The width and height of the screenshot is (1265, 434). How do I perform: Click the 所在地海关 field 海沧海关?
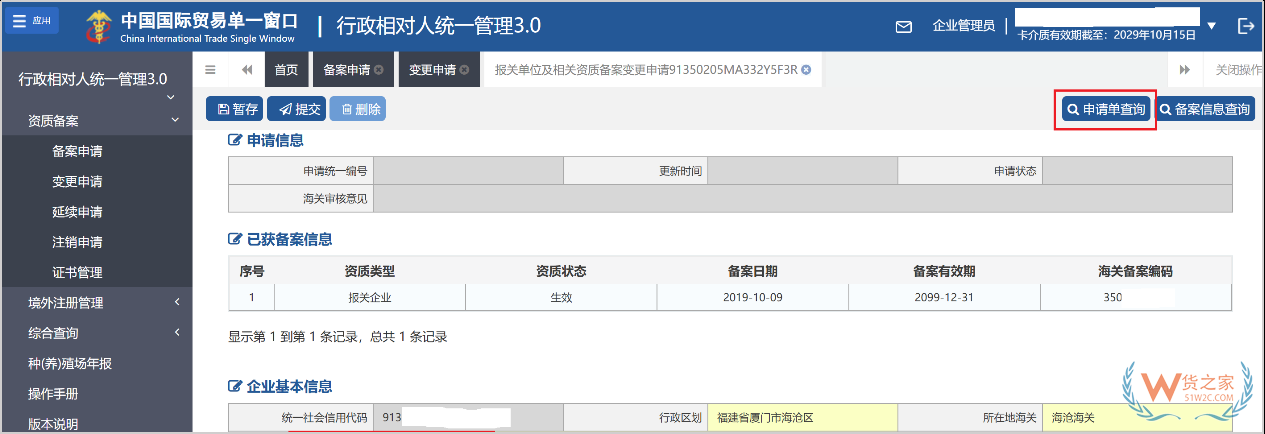pos(1137,418)
